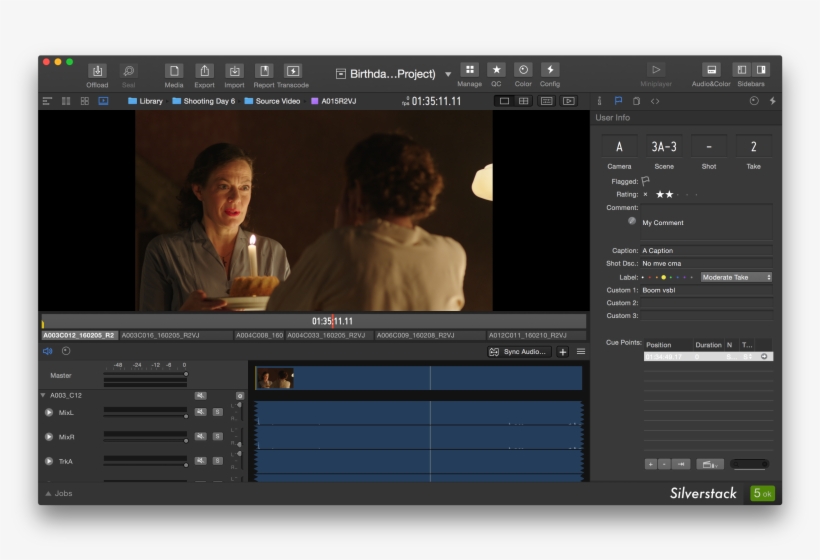Select the Shooting Day 6 breadcrumb

pos(208,101)
